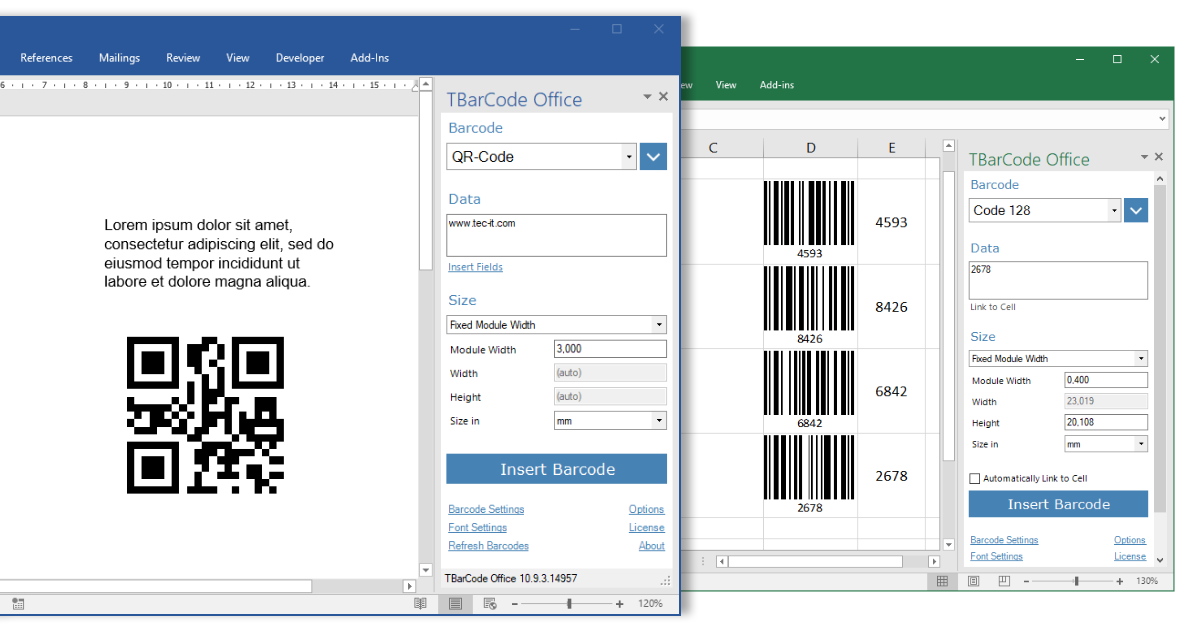Select Normal view in Excel status bar
Image resolution: width=1200 pixels, height=630 pixels.
click(x=942, y=580)
